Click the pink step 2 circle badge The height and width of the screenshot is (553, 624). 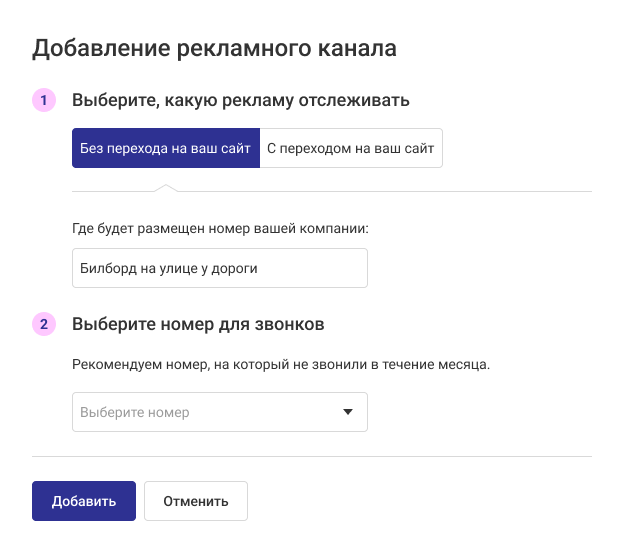point(44,324)
